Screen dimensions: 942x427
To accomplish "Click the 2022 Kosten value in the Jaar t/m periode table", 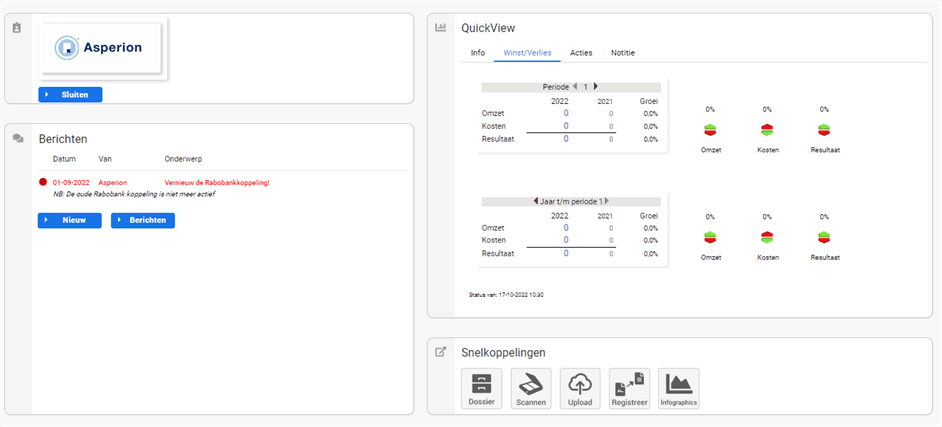I will [x=566, y=240].
